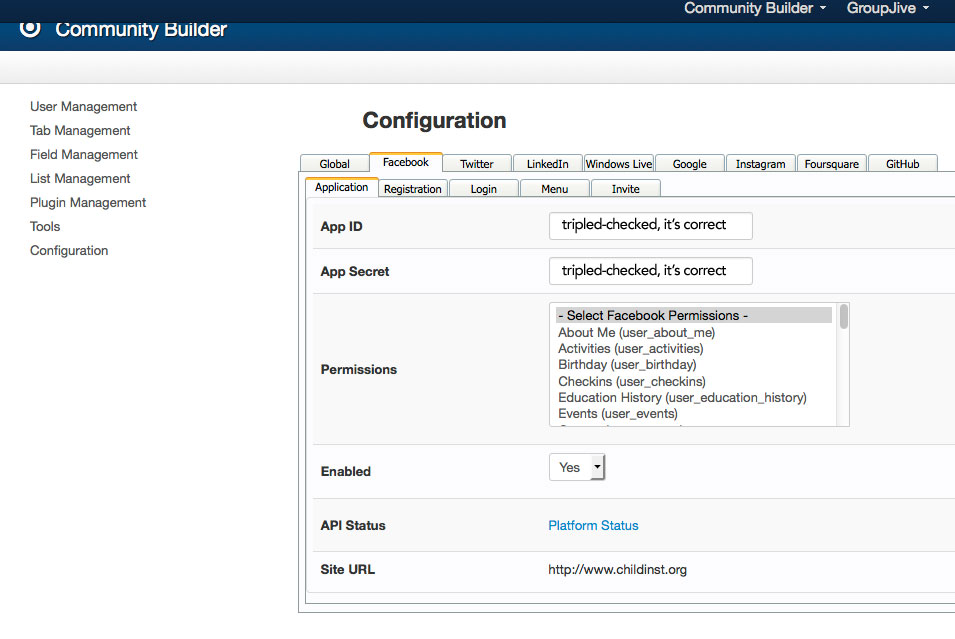Switch to the GitHub tab
Screen dimensions: 955x639
click(x=903, y=163)
